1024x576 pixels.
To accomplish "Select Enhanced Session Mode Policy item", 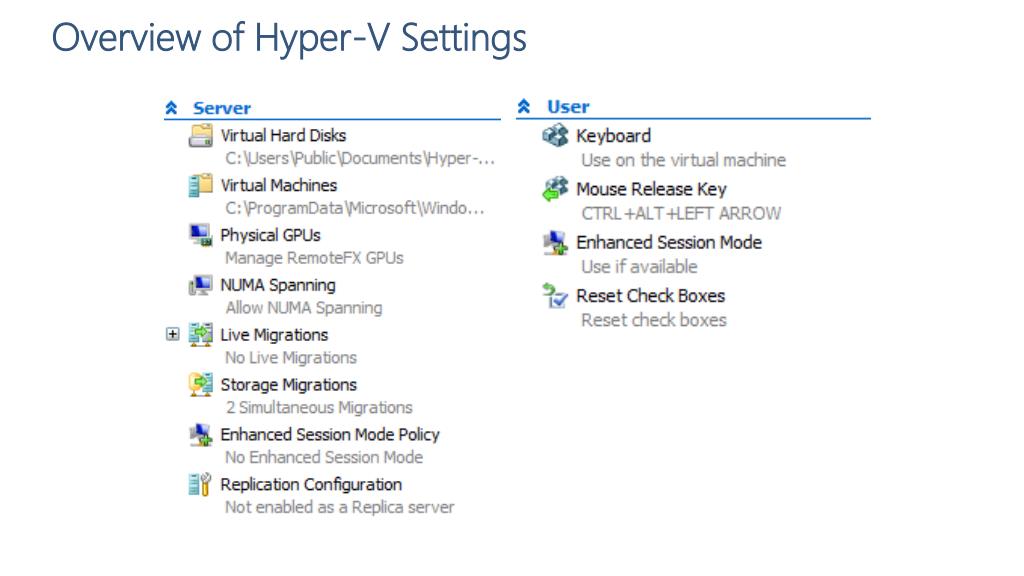I will pyautogui.click(x=330, y=434).
